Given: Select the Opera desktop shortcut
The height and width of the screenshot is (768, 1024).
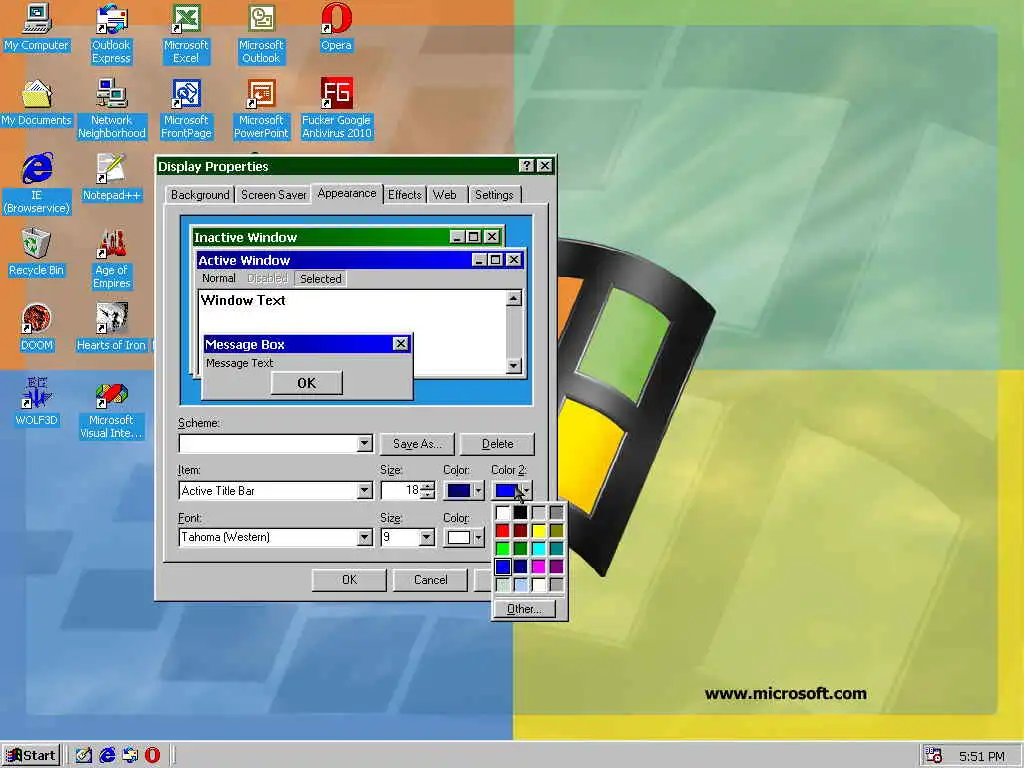Looking at the screenshot, I should (x=336, y=27).
